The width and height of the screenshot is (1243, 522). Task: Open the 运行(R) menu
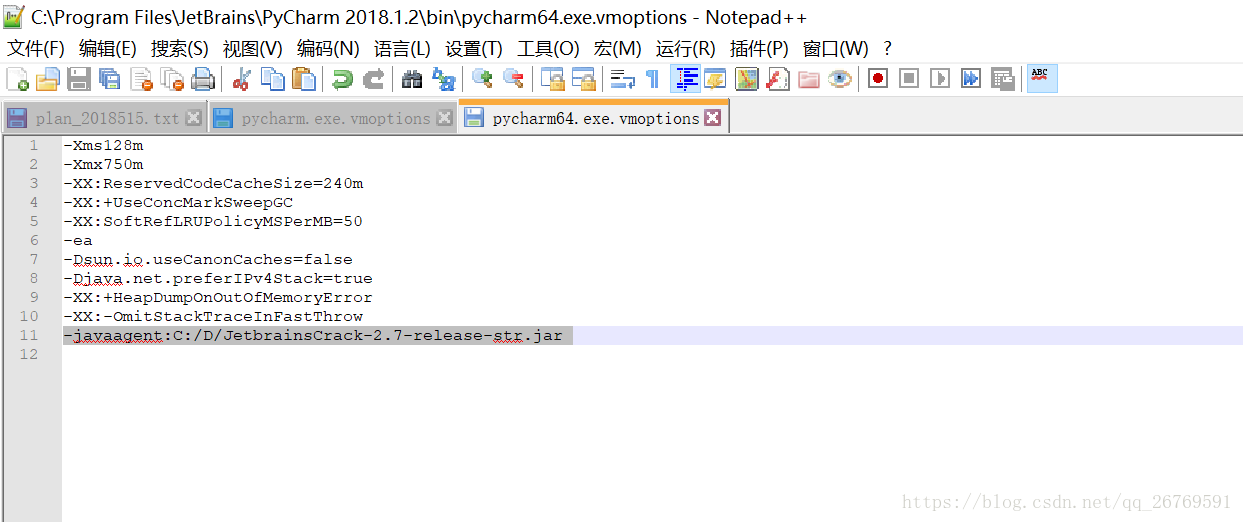[x=686, y=48]
